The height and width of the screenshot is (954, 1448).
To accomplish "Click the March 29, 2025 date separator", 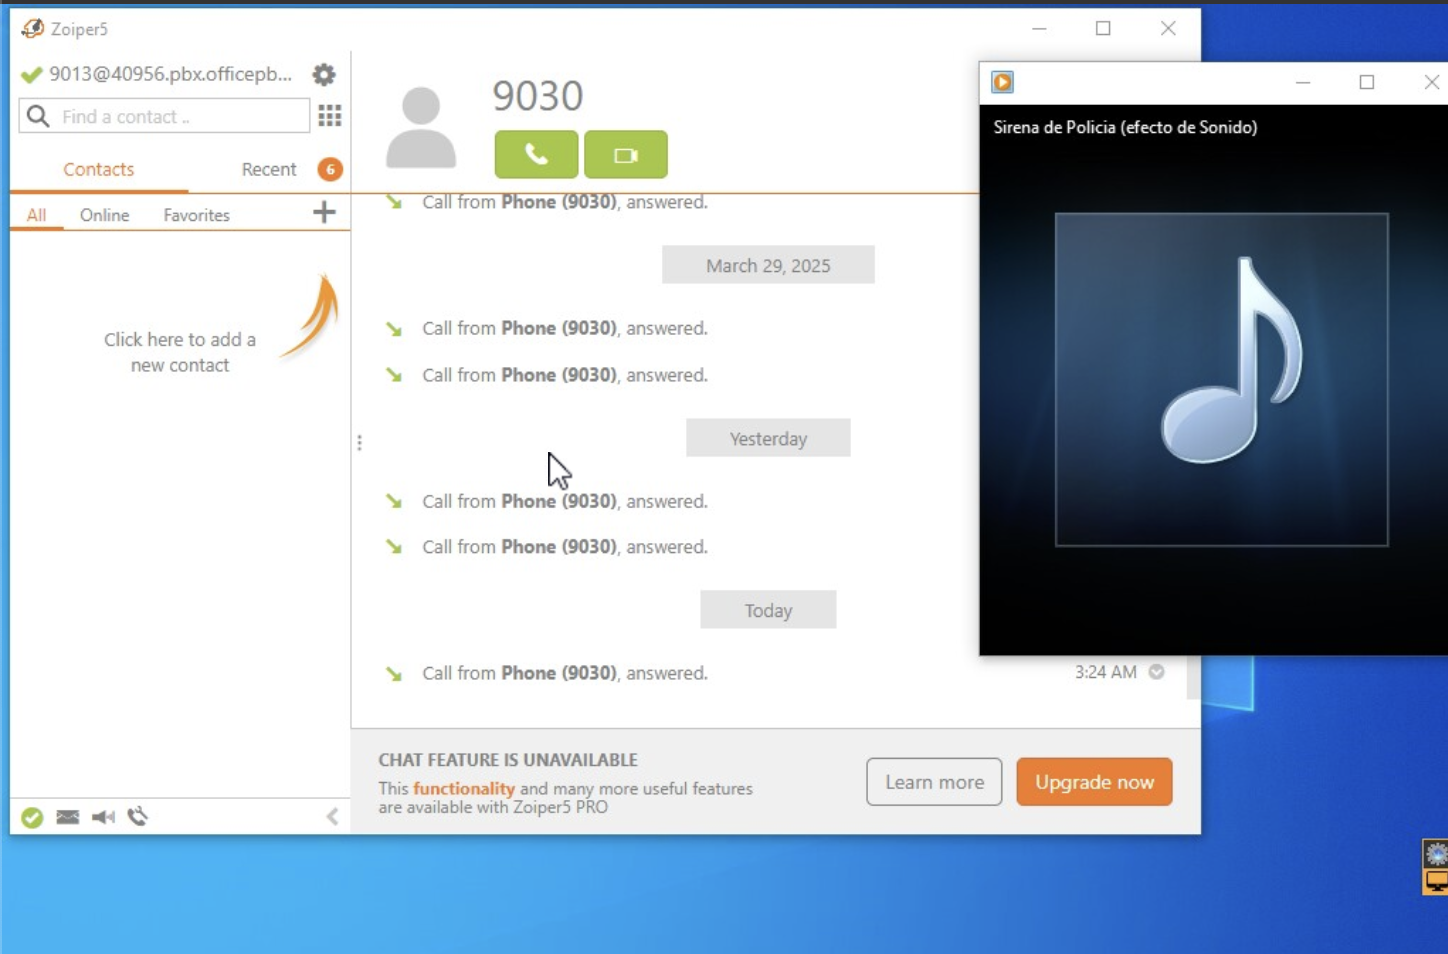I will click(768, 265).
